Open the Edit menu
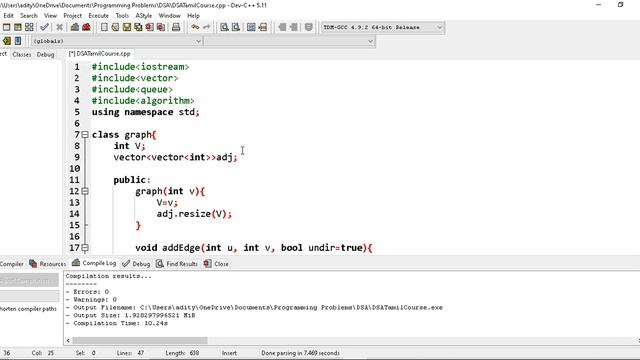 point(9,16)
